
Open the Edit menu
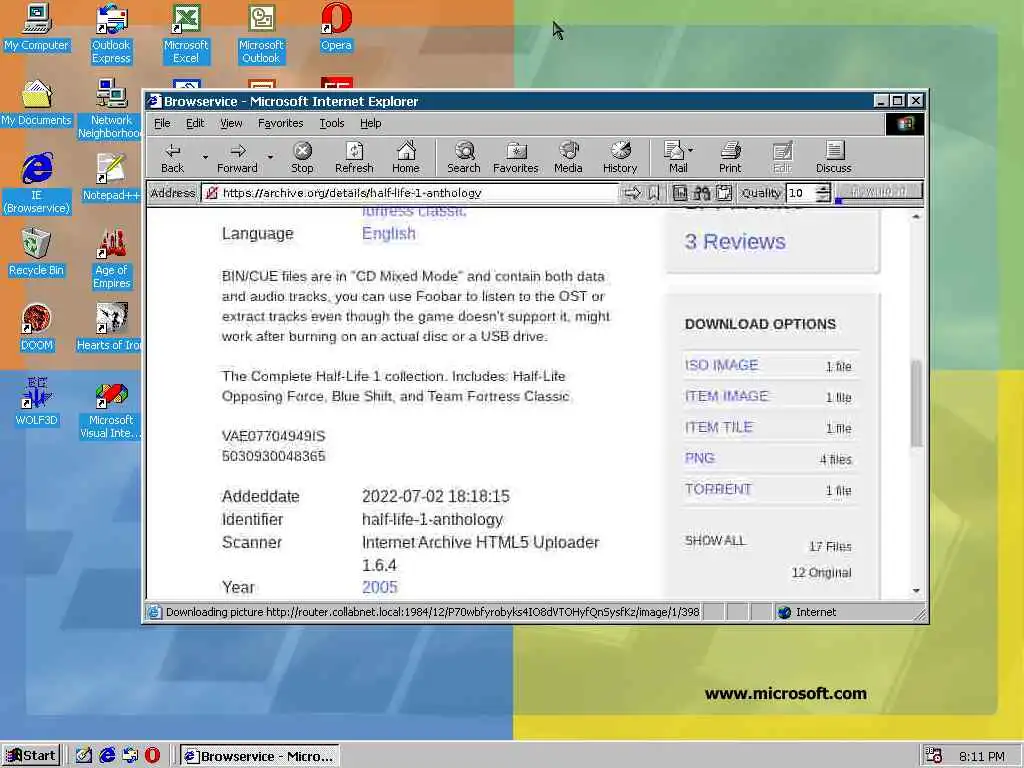[x=195, y=123]
